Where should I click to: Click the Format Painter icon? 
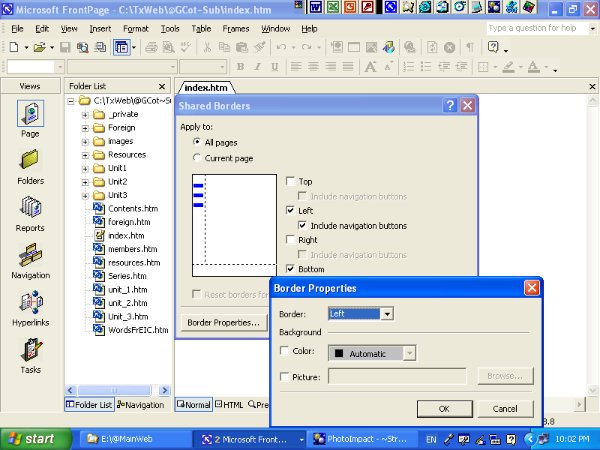coord(260,47)
